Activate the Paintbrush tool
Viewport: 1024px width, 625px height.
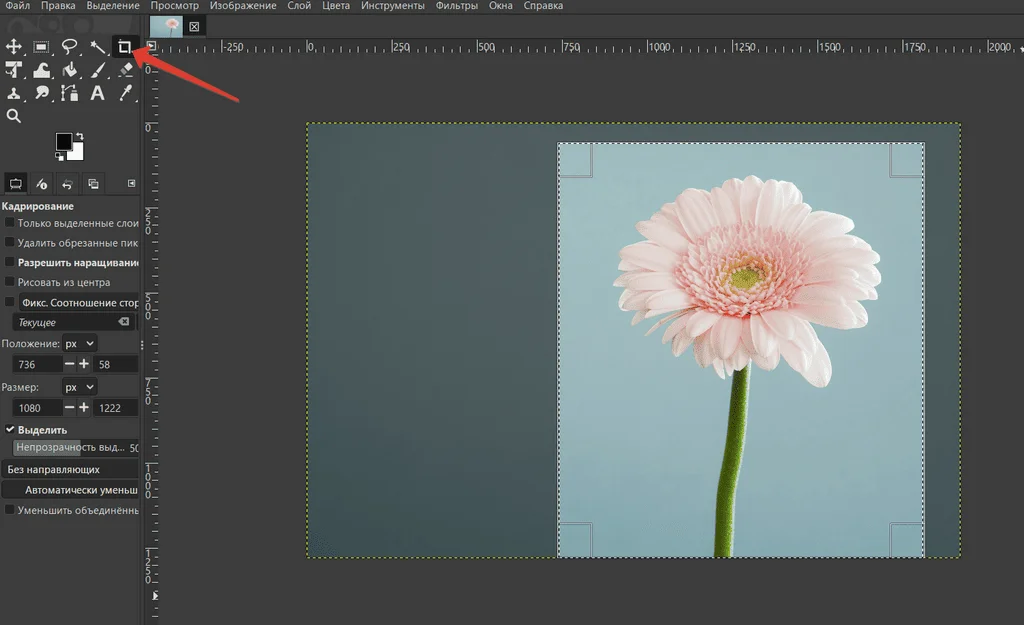pyautogui.click(x=98, y=70)
